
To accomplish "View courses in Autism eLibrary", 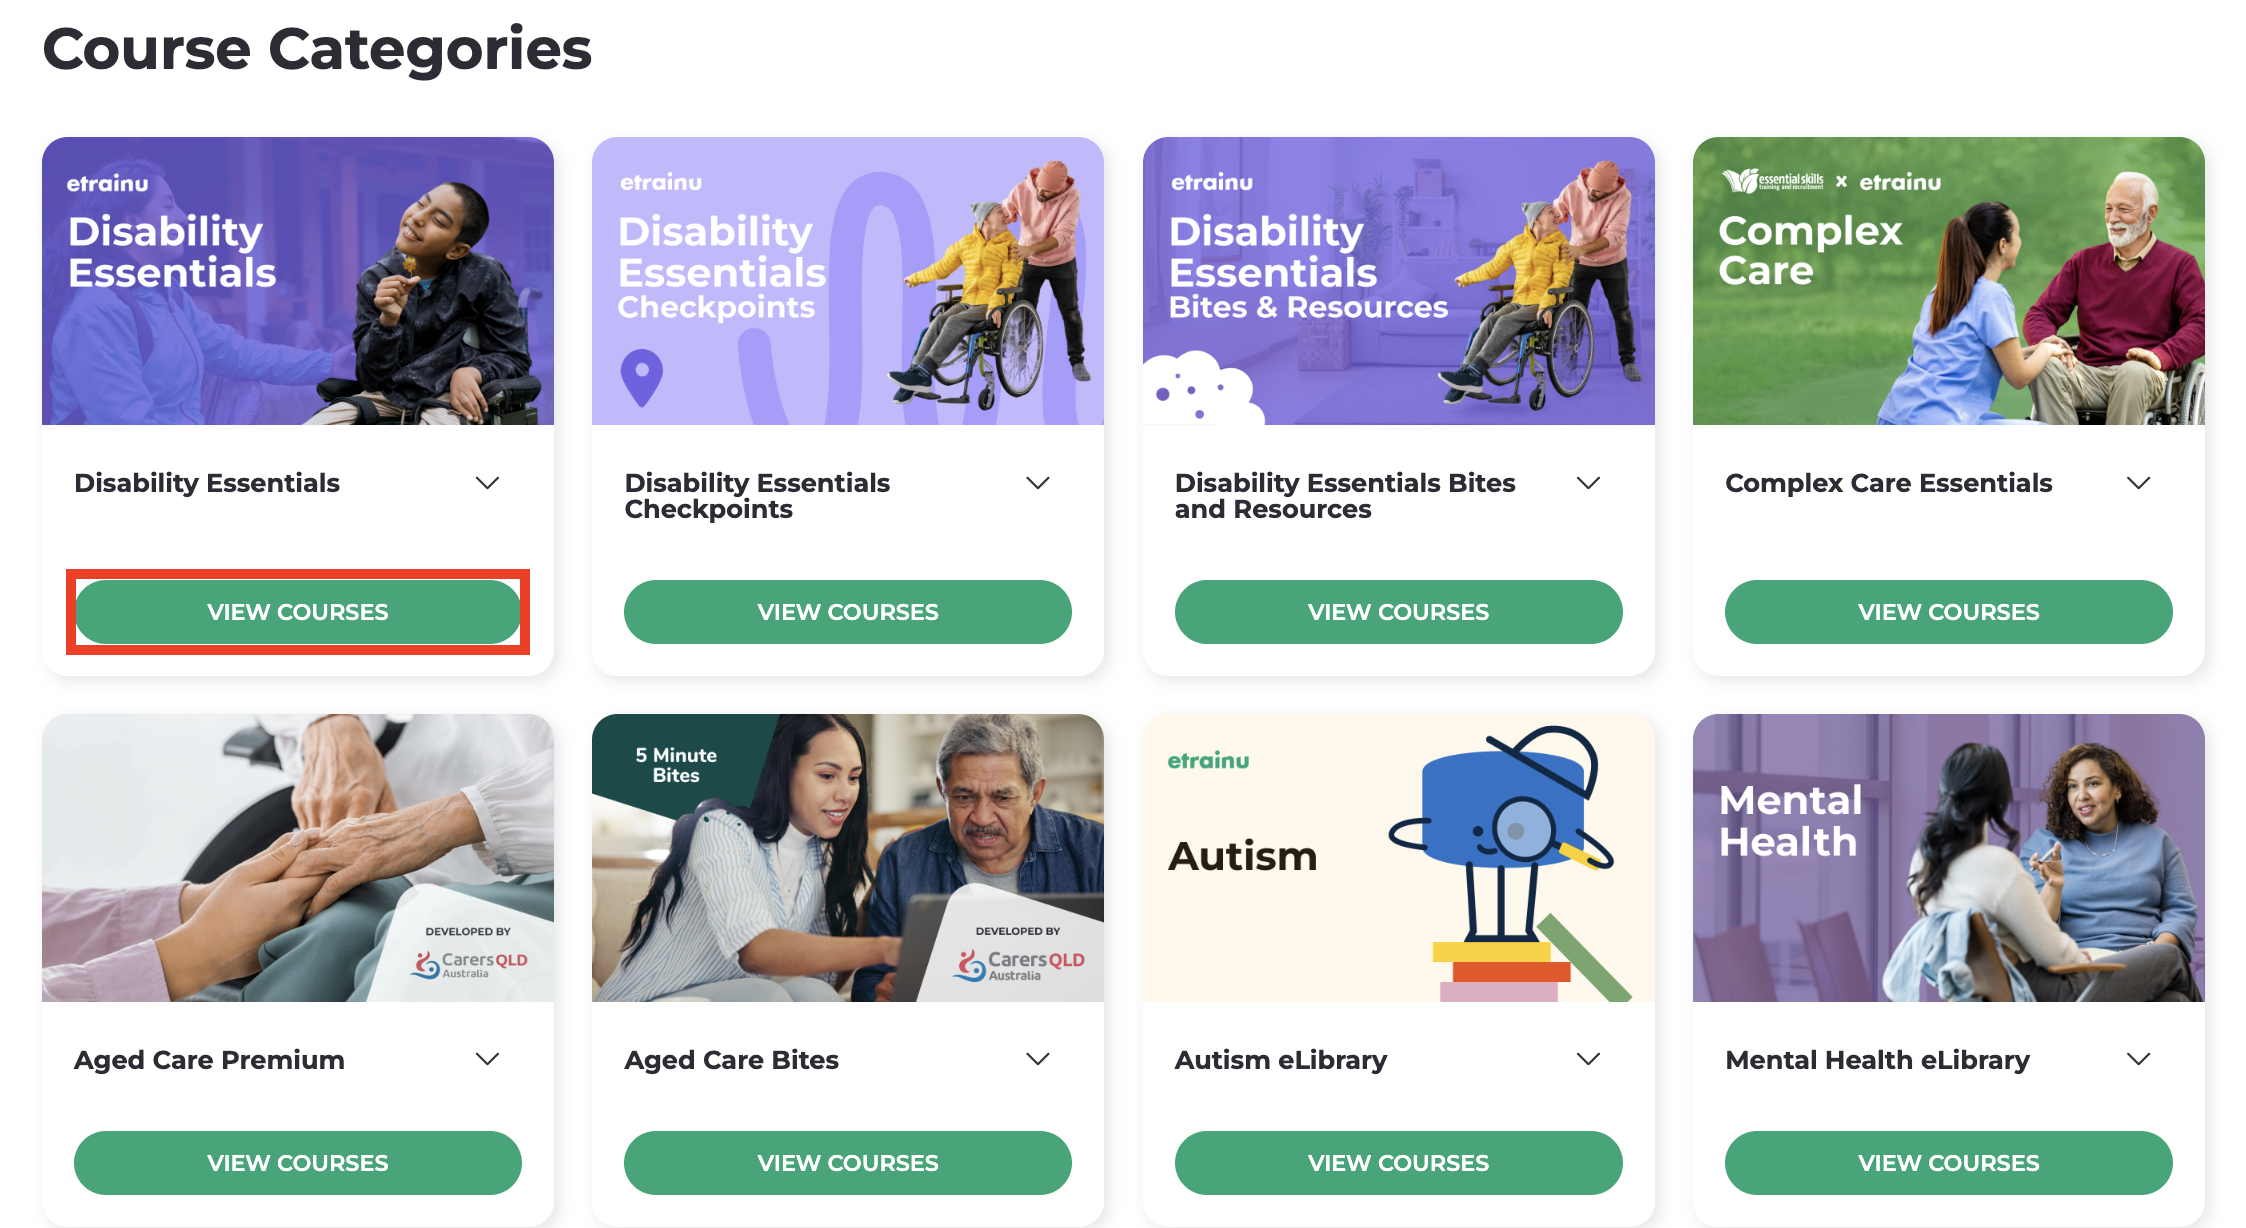I will point(1398,1163).
